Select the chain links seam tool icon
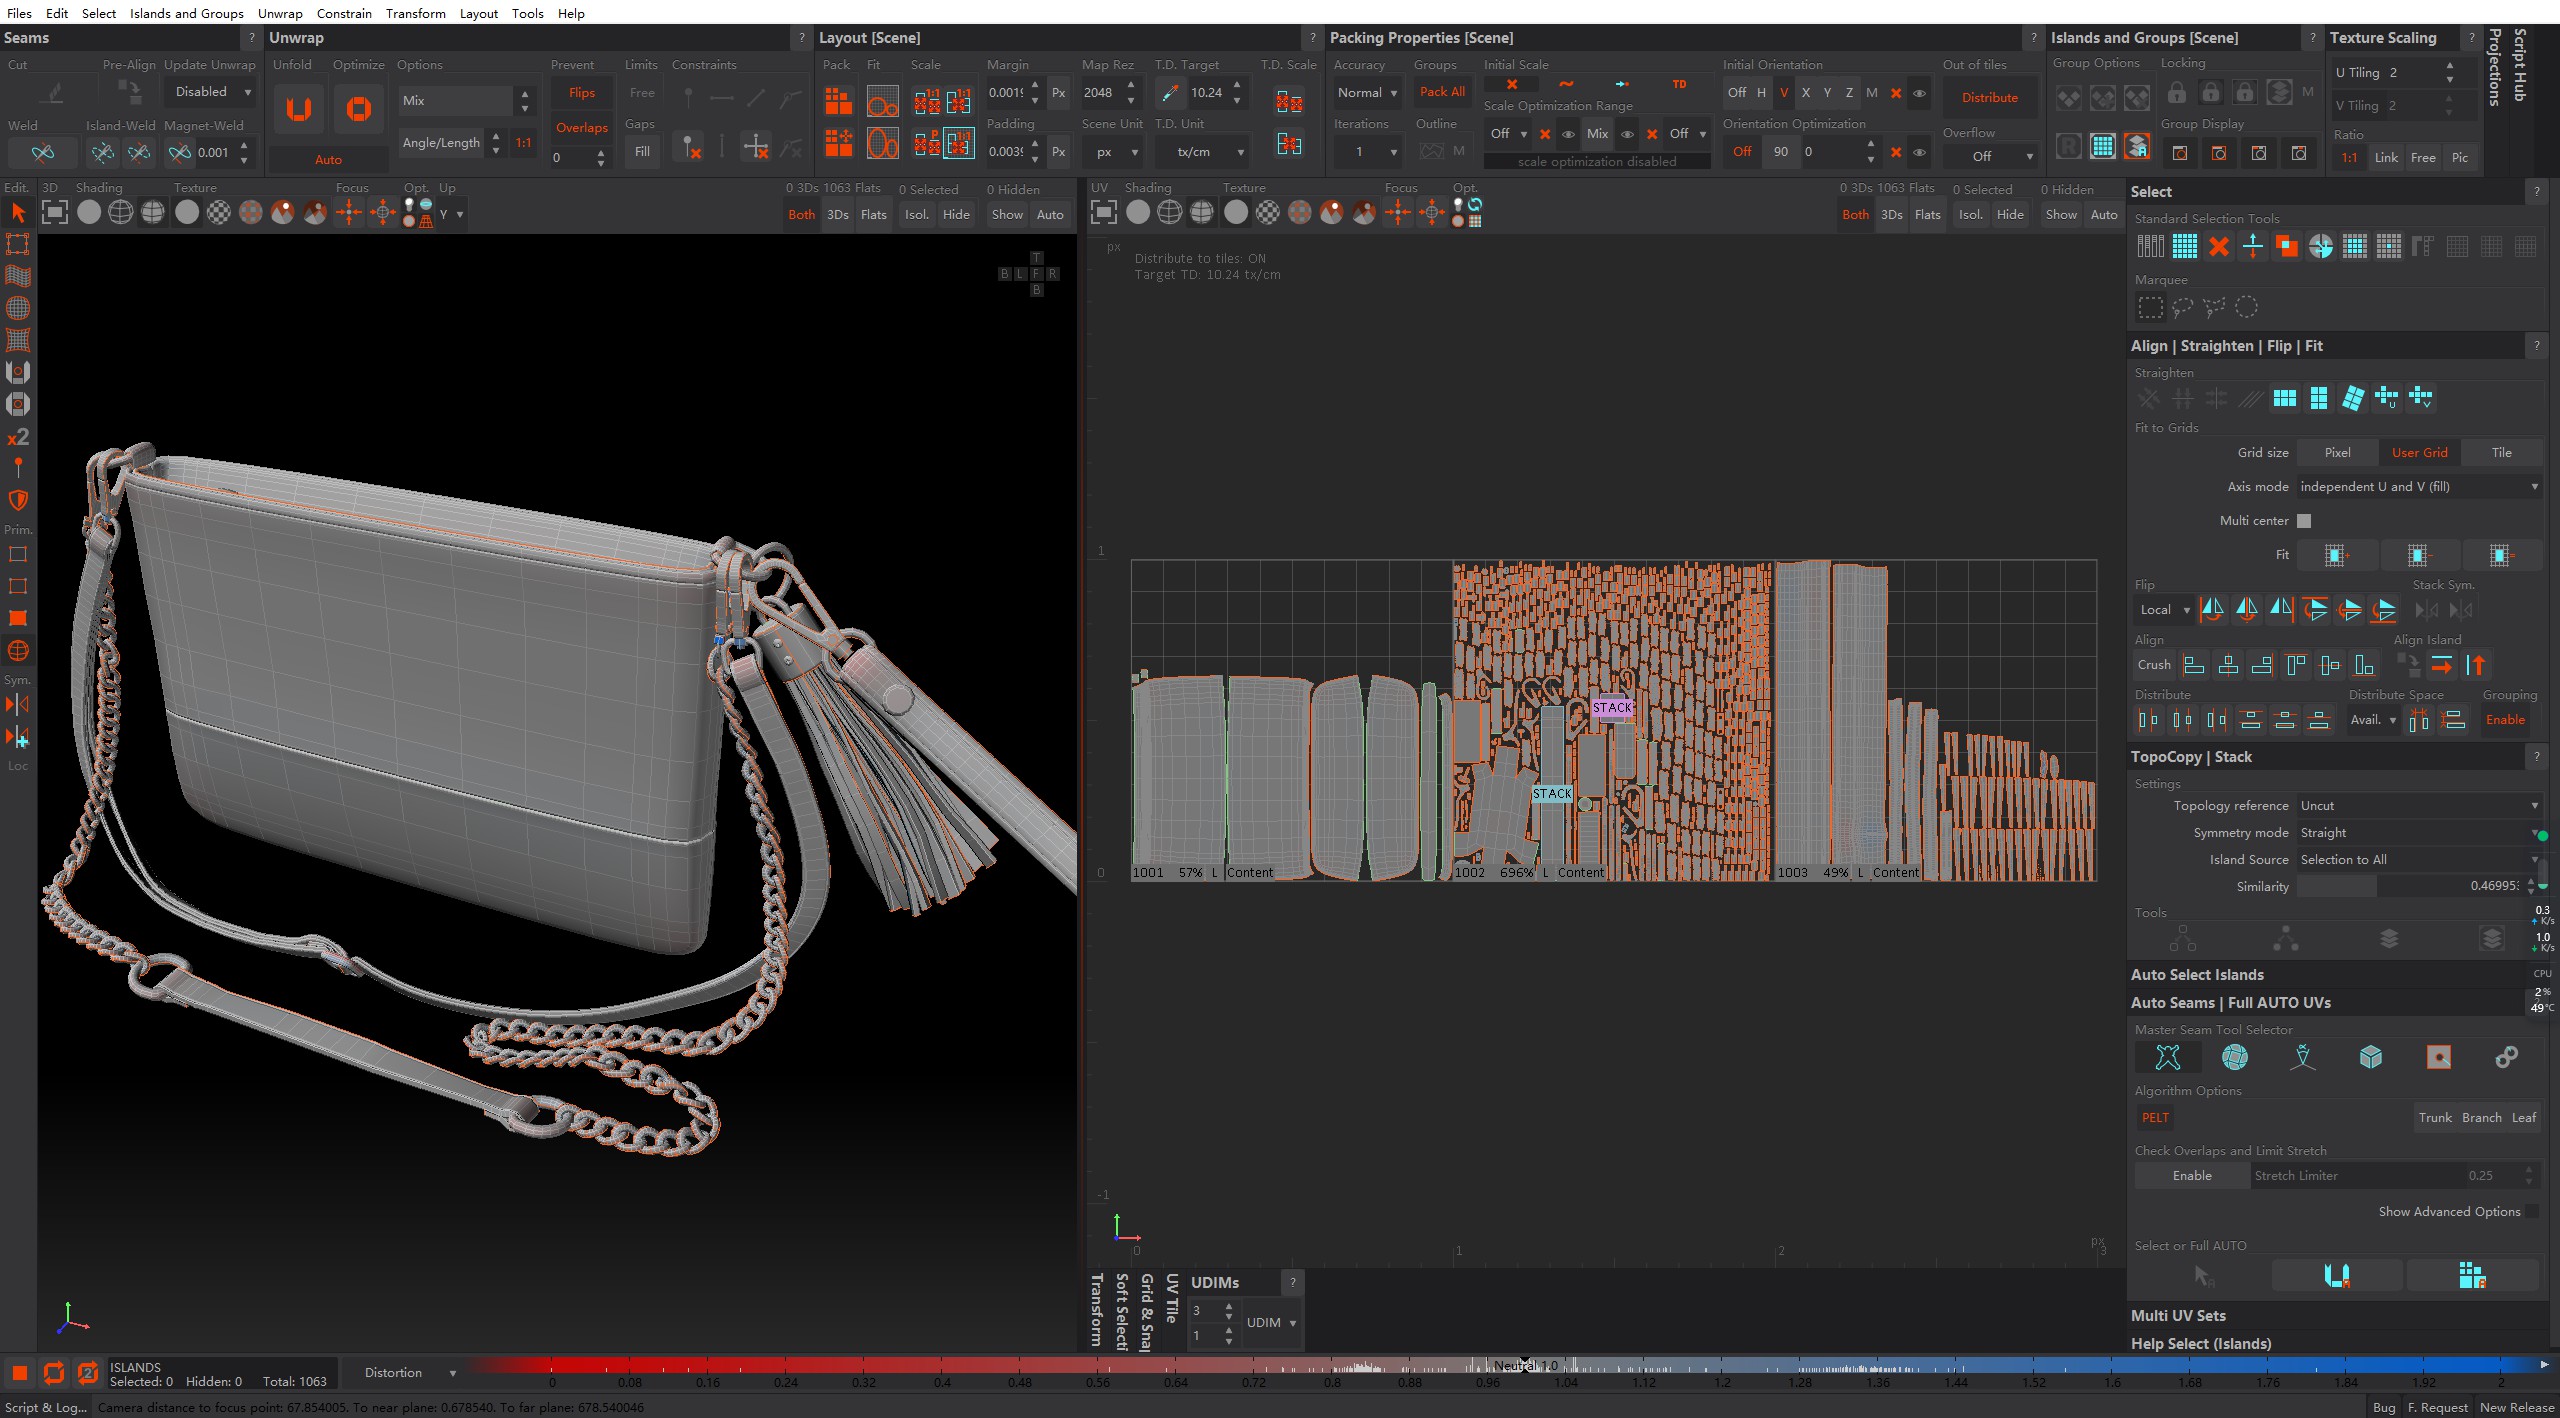 pyautogui.click(x=2506, y=1057)
